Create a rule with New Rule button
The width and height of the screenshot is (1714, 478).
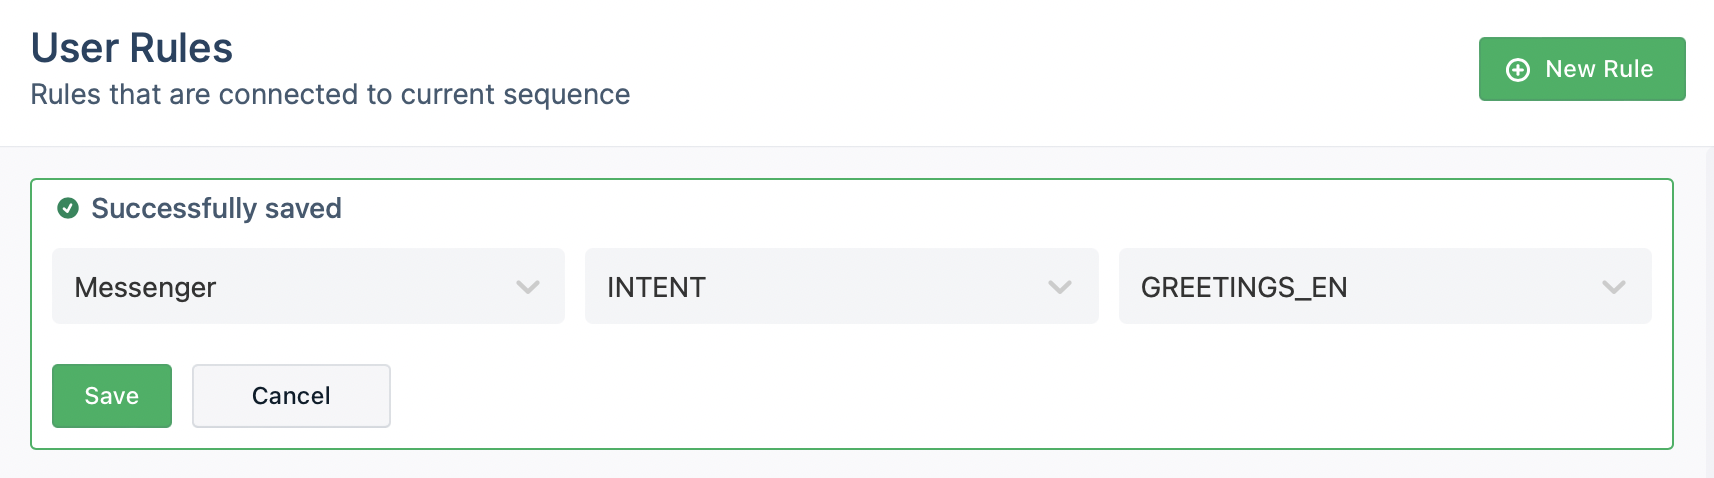1581,69
